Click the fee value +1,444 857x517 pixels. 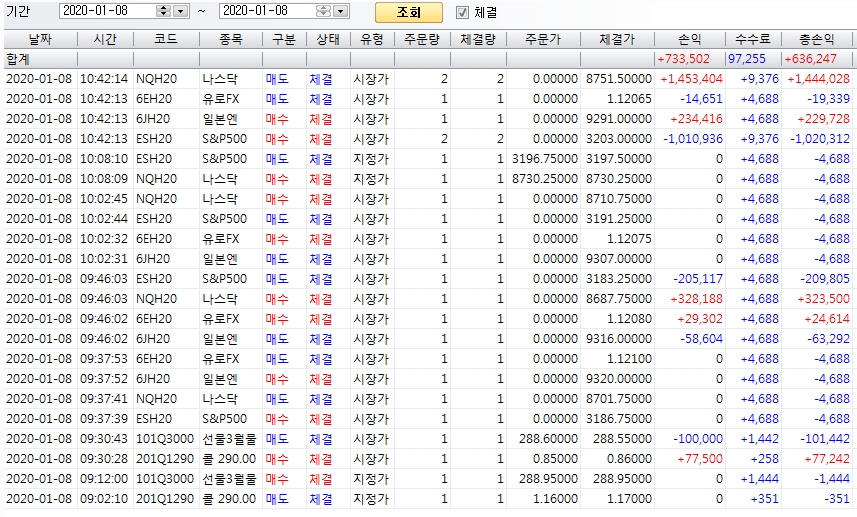(x=760, y=479)
